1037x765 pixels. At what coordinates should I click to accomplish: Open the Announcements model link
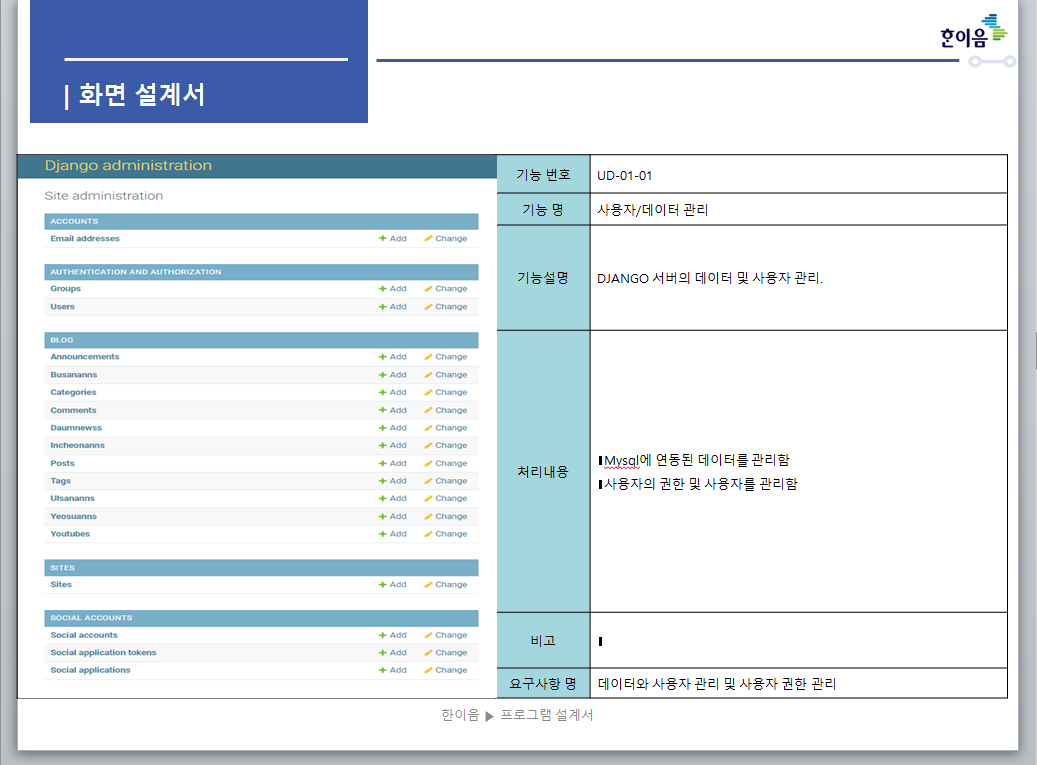coord(85,357)
